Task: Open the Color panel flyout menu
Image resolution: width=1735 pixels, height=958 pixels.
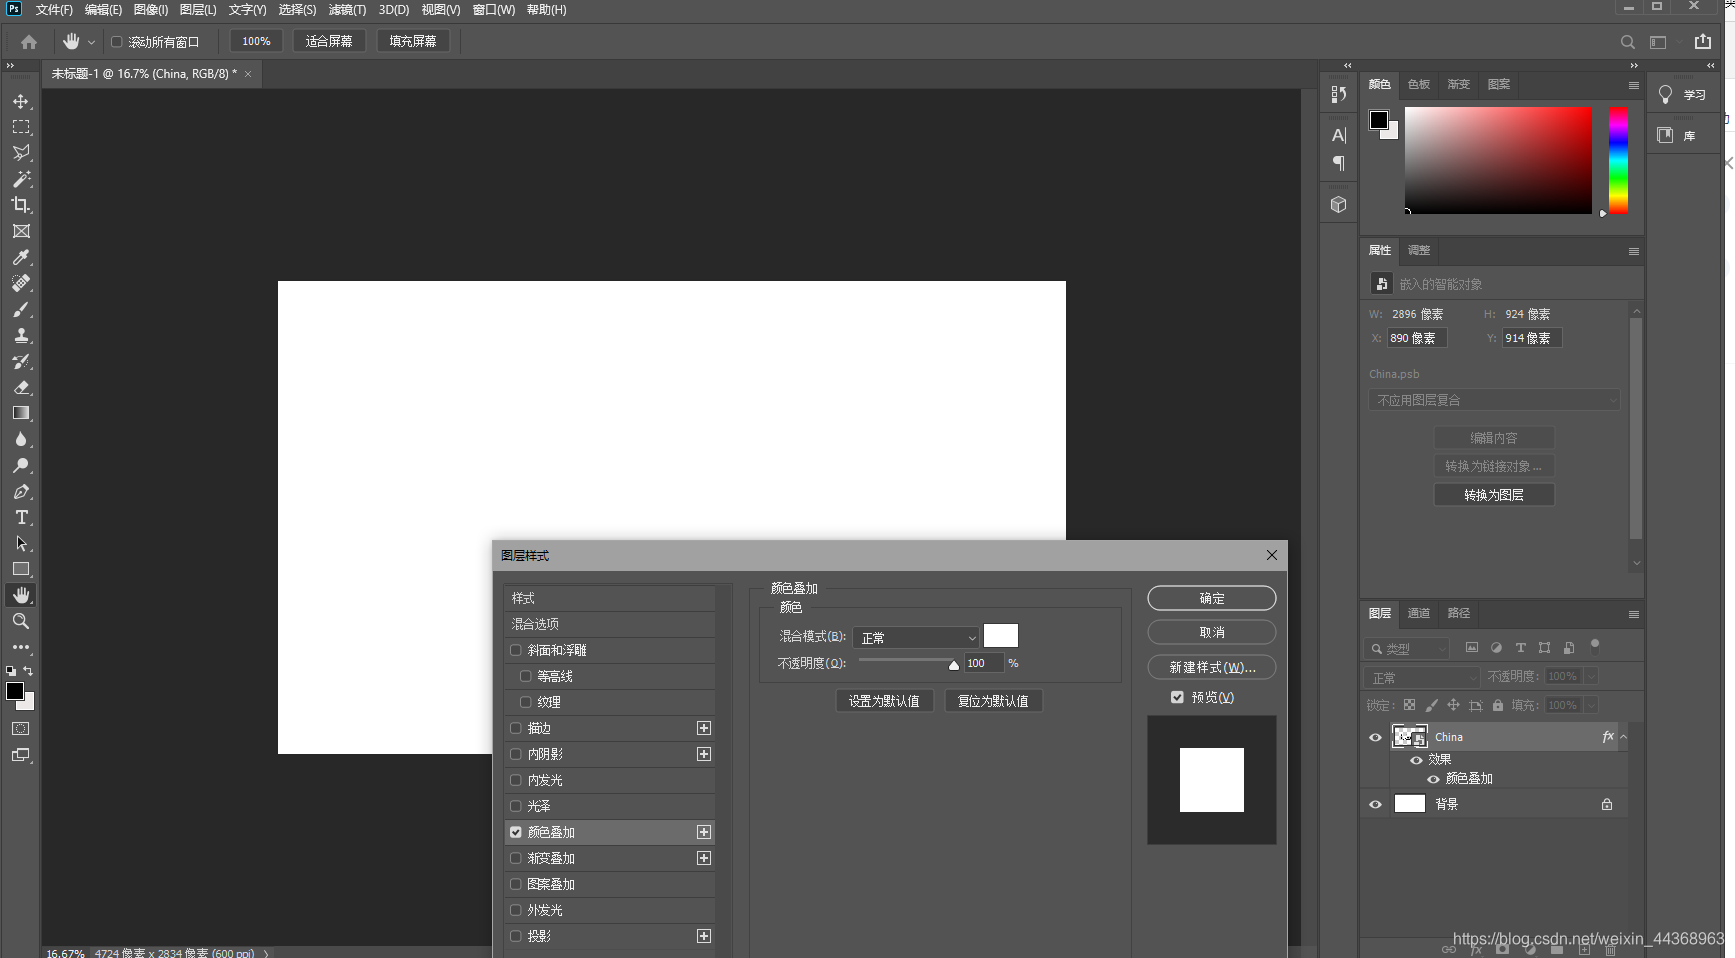Action: point(1633,85)
